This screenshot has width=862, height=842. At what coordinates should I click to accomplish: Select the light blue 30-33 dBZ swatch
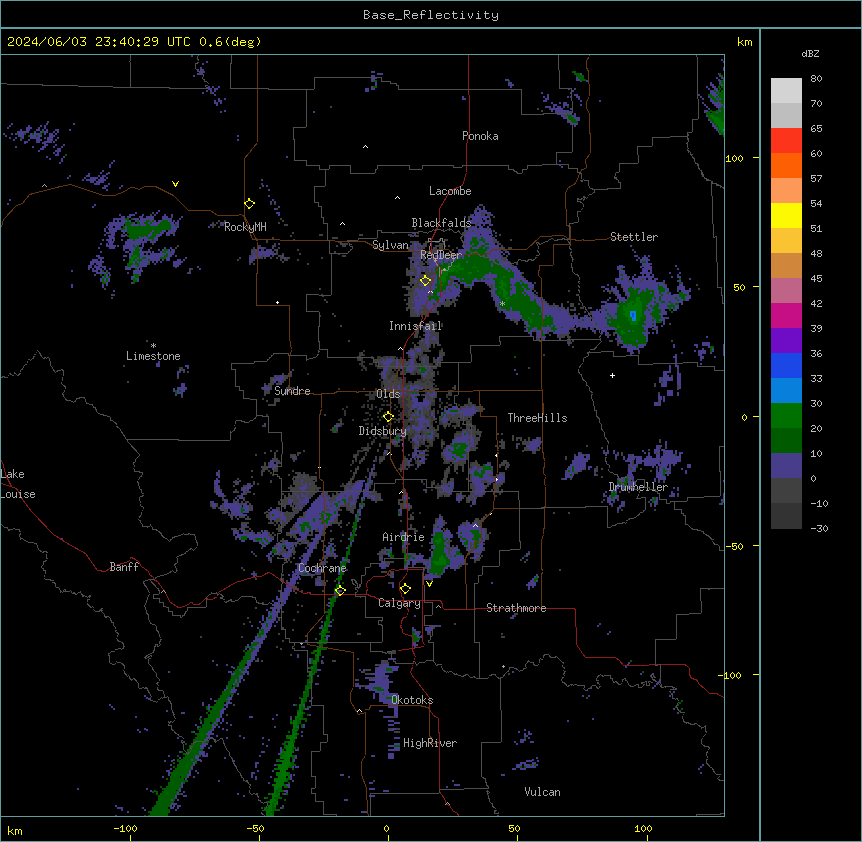(786, 391)
